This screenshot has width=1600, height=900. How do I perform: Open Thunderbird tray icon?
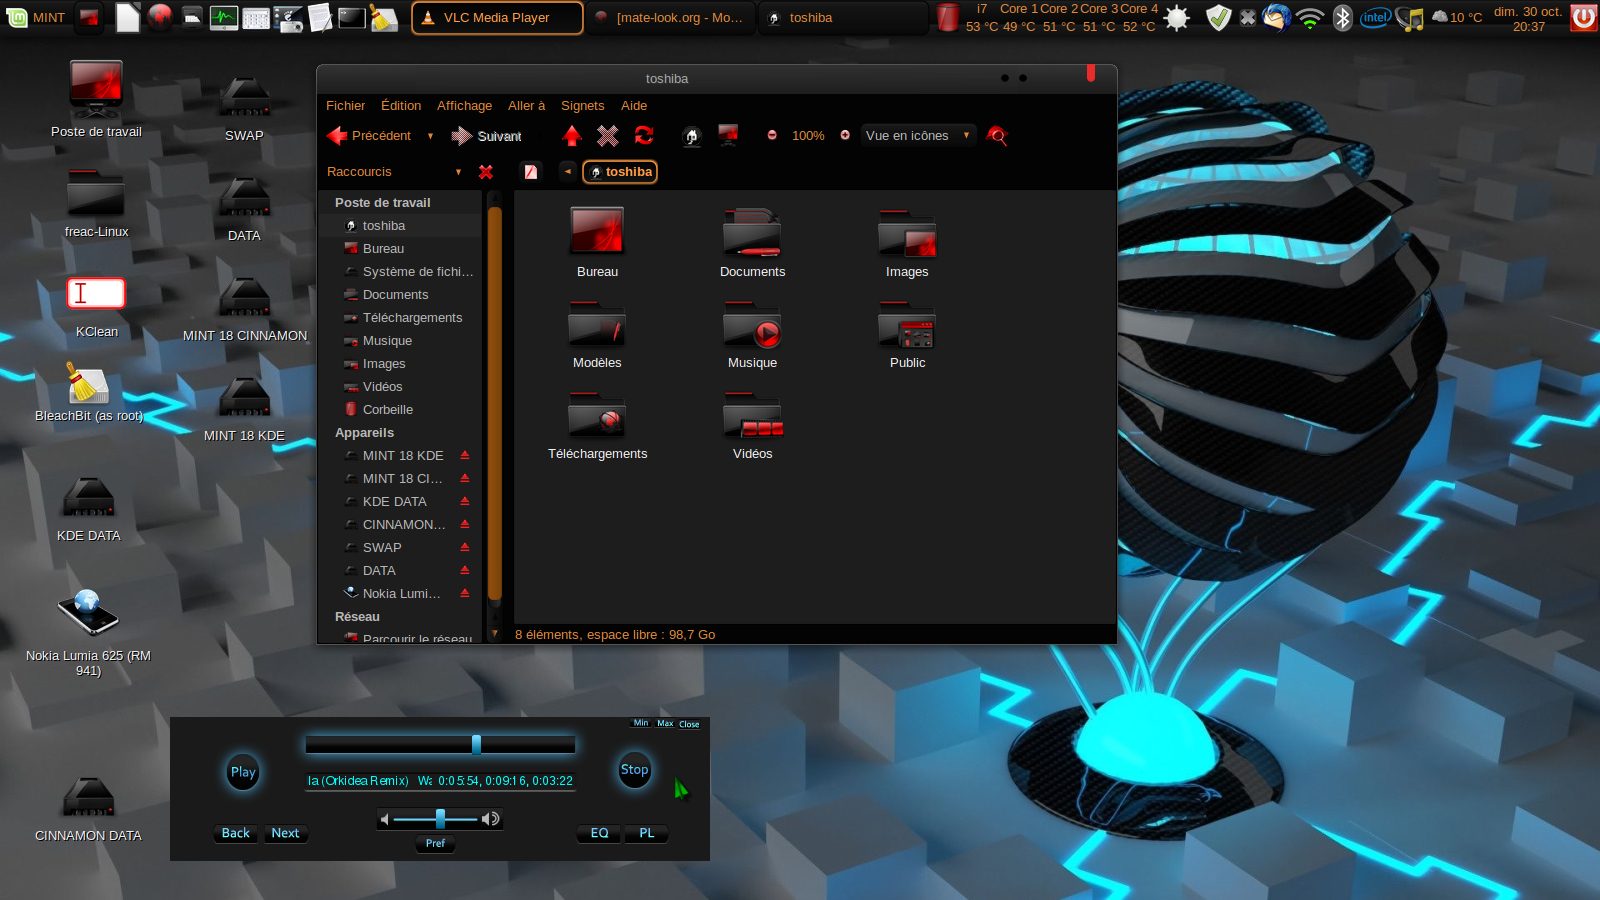point(1277,17)
